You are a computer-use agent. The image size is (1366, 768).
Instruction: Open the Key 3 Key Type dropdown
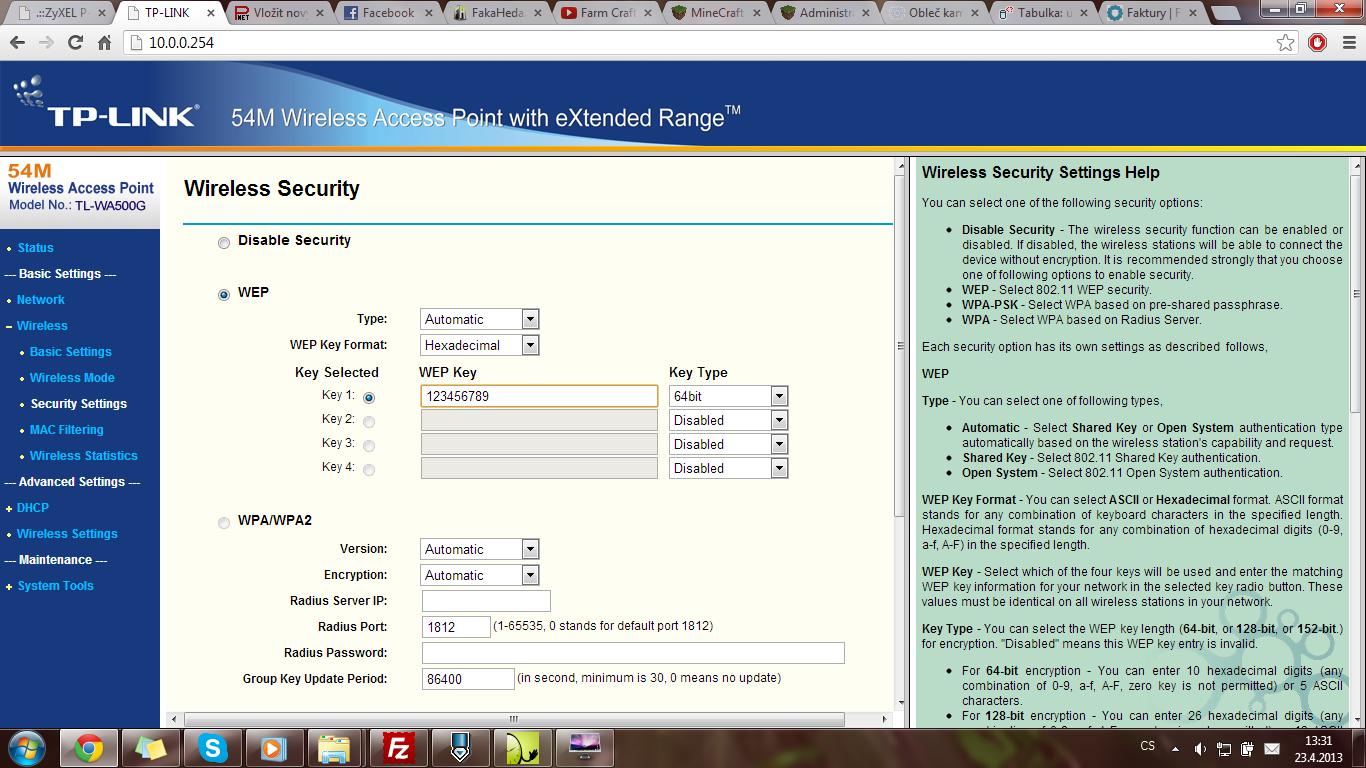728,444
